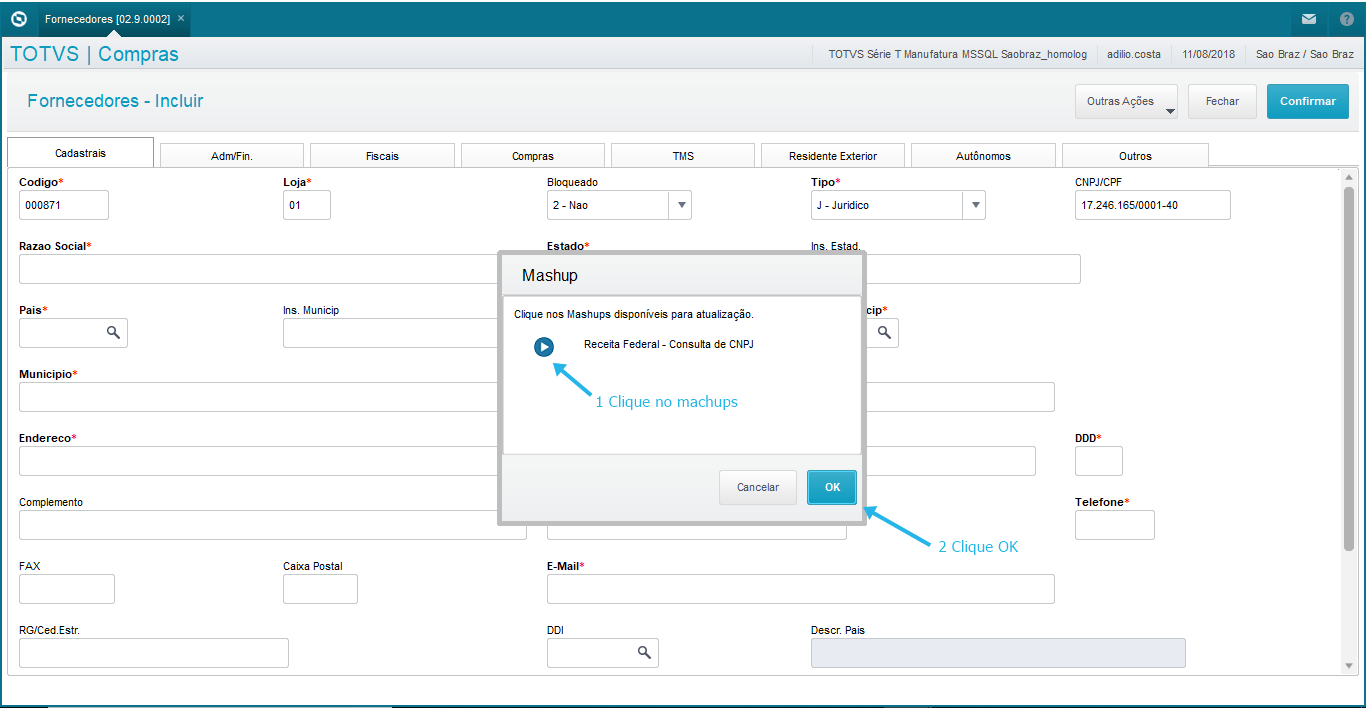Image resolution: width=1366 pixels, height=708 pixels.
Task: Click the Municipio input field
Action: (260, 397)
